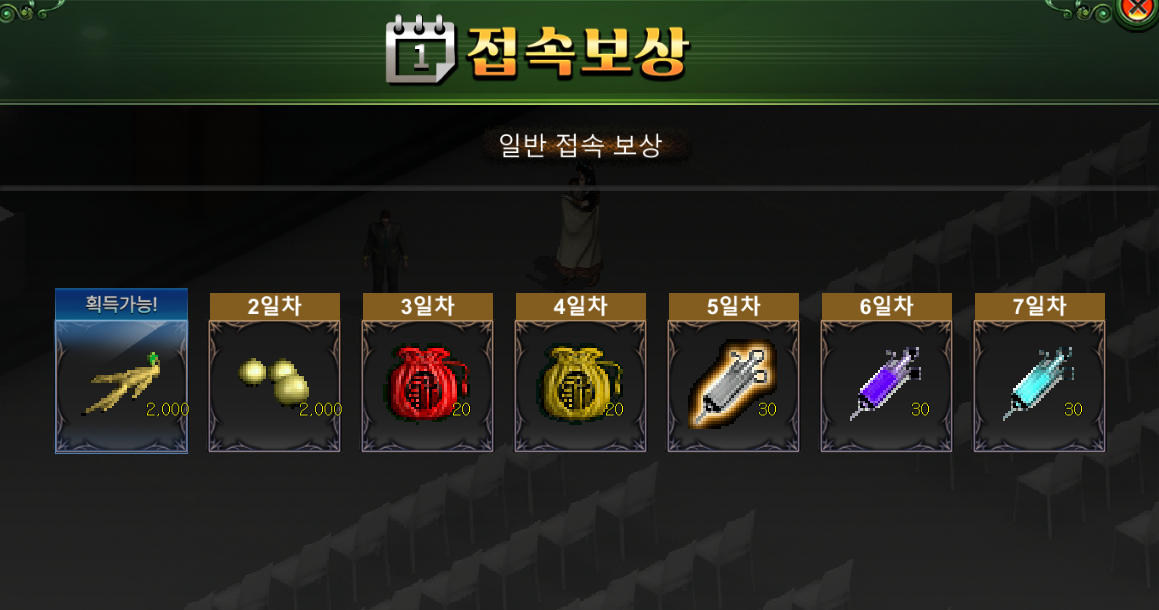Click the 7일차 day header

point(1040,306)
